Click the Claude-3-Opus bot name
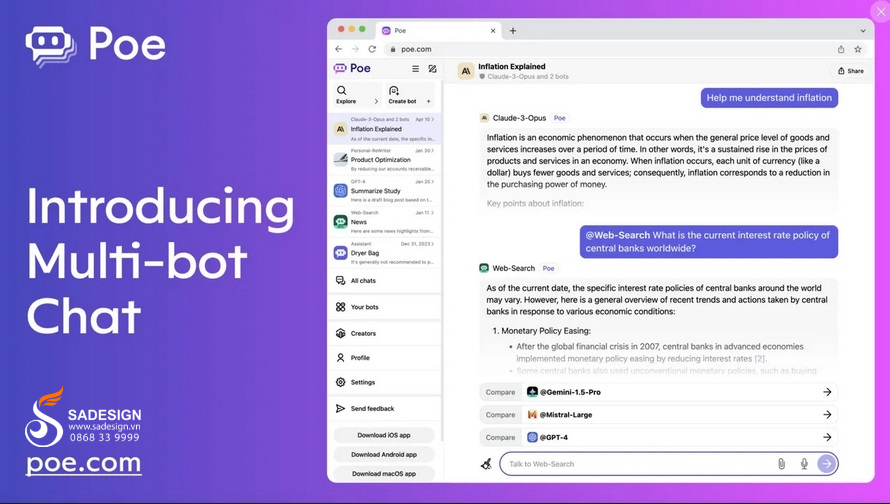This screenshot has width=890, height=504. click(519, 118)
